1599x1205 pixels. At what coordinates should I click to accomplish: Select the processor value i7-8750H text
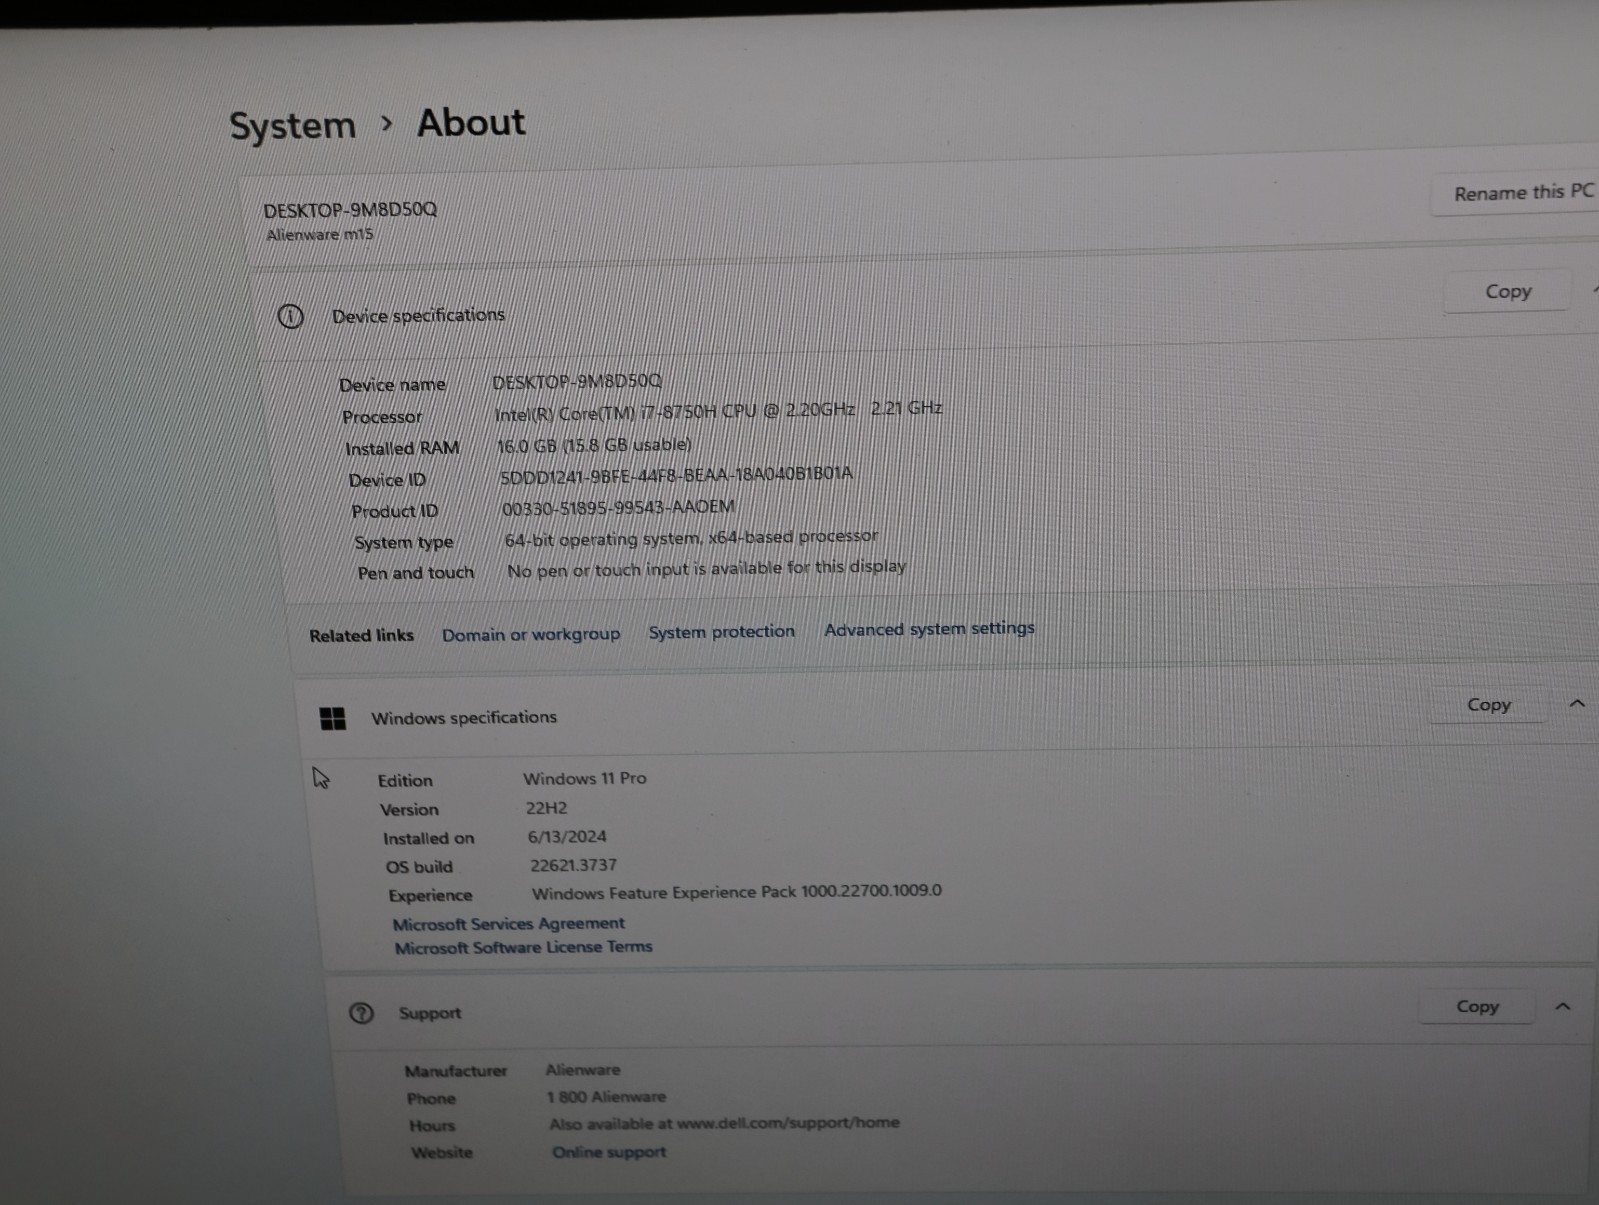[x=718, y=411]
